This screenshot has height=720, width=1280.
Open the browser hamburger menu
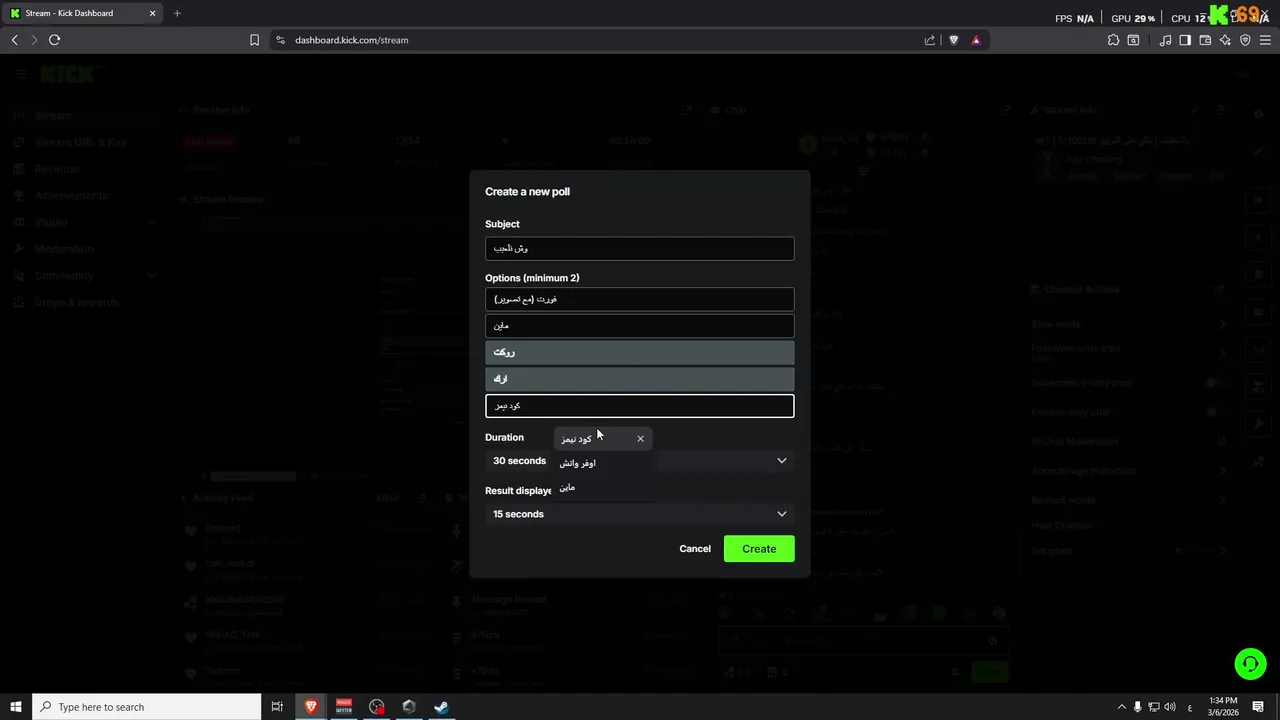pos(1265,40)
